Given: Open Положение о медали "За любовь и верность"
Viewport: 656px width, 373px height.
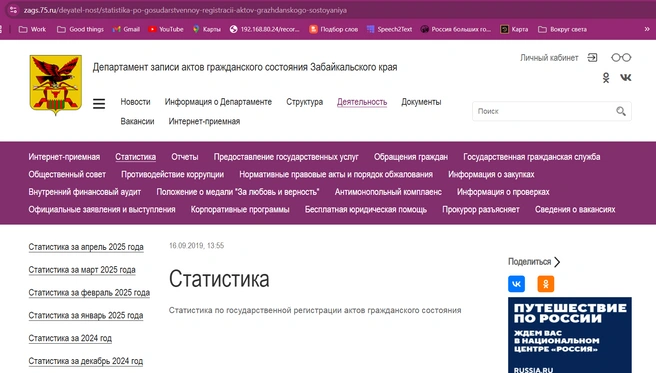Looking at the screenshot, I should pyautogui.click(x=238, y=192).
